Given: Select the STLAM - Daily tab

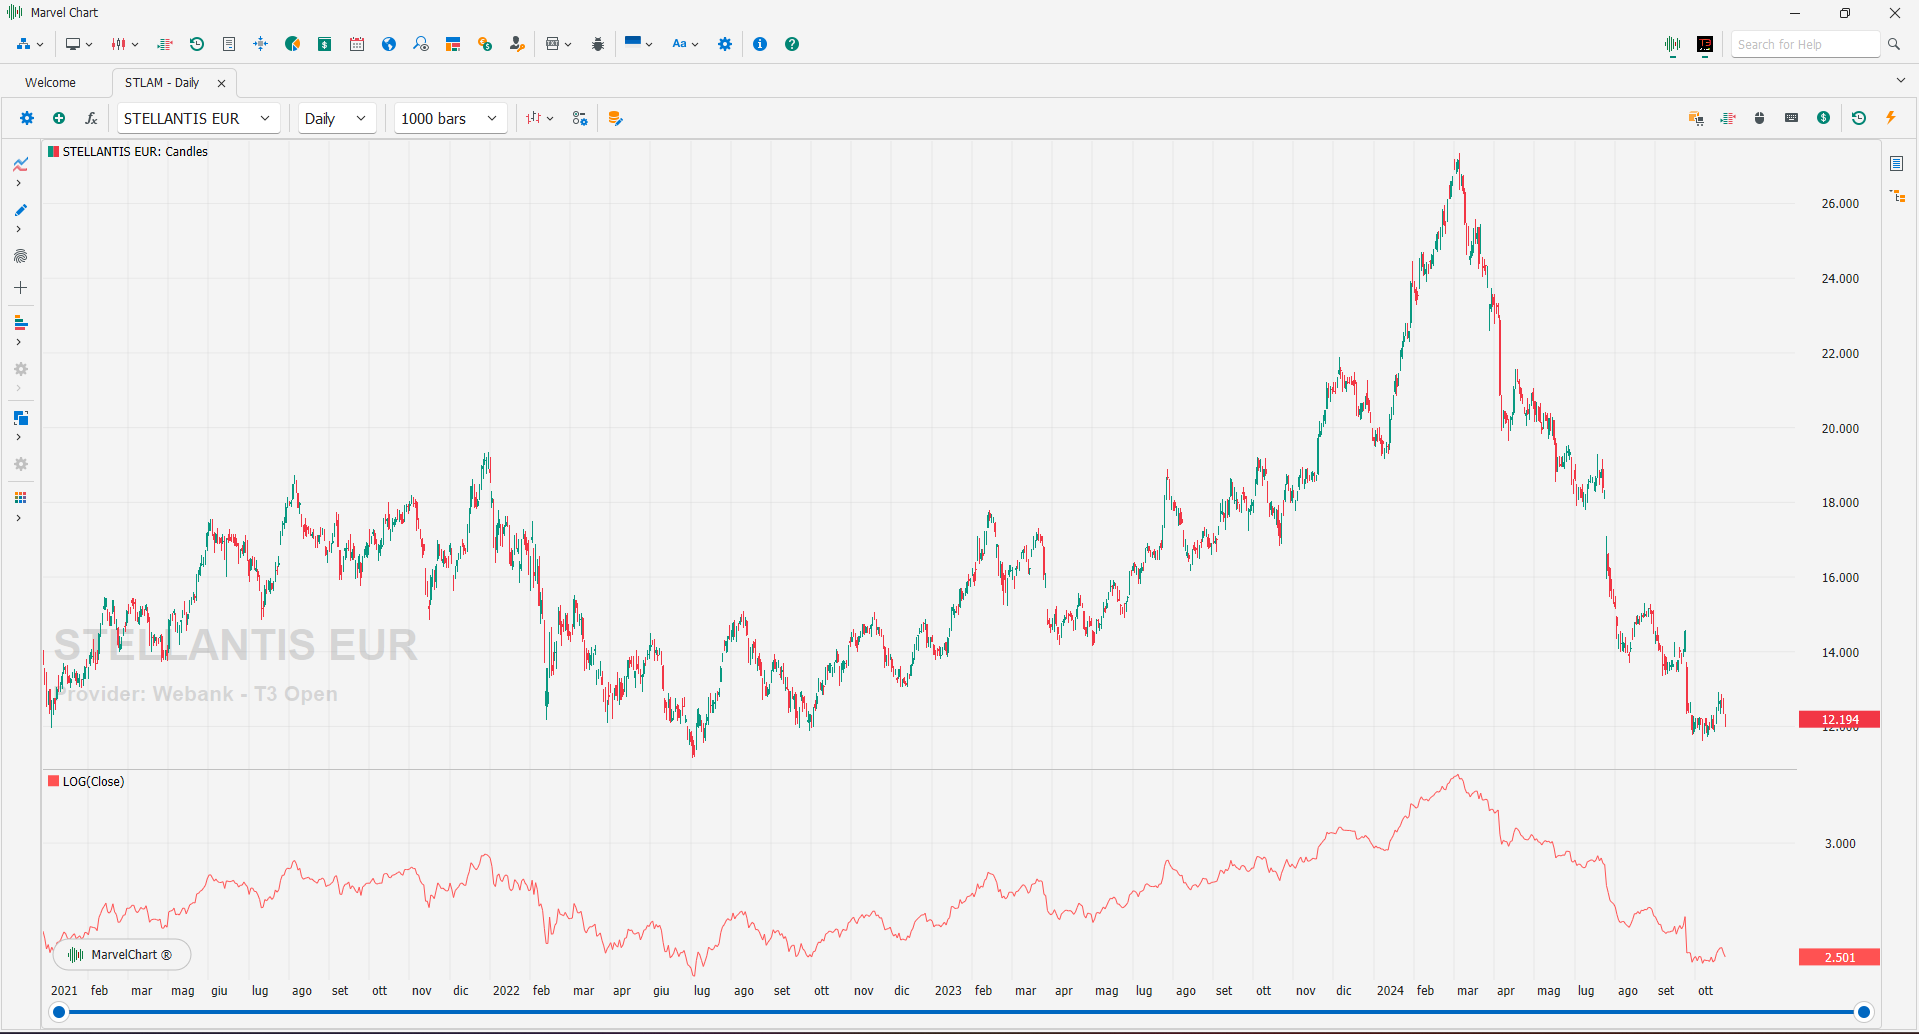Looking at the screenshot, I should pyautogui.click(x=162, y=83).
